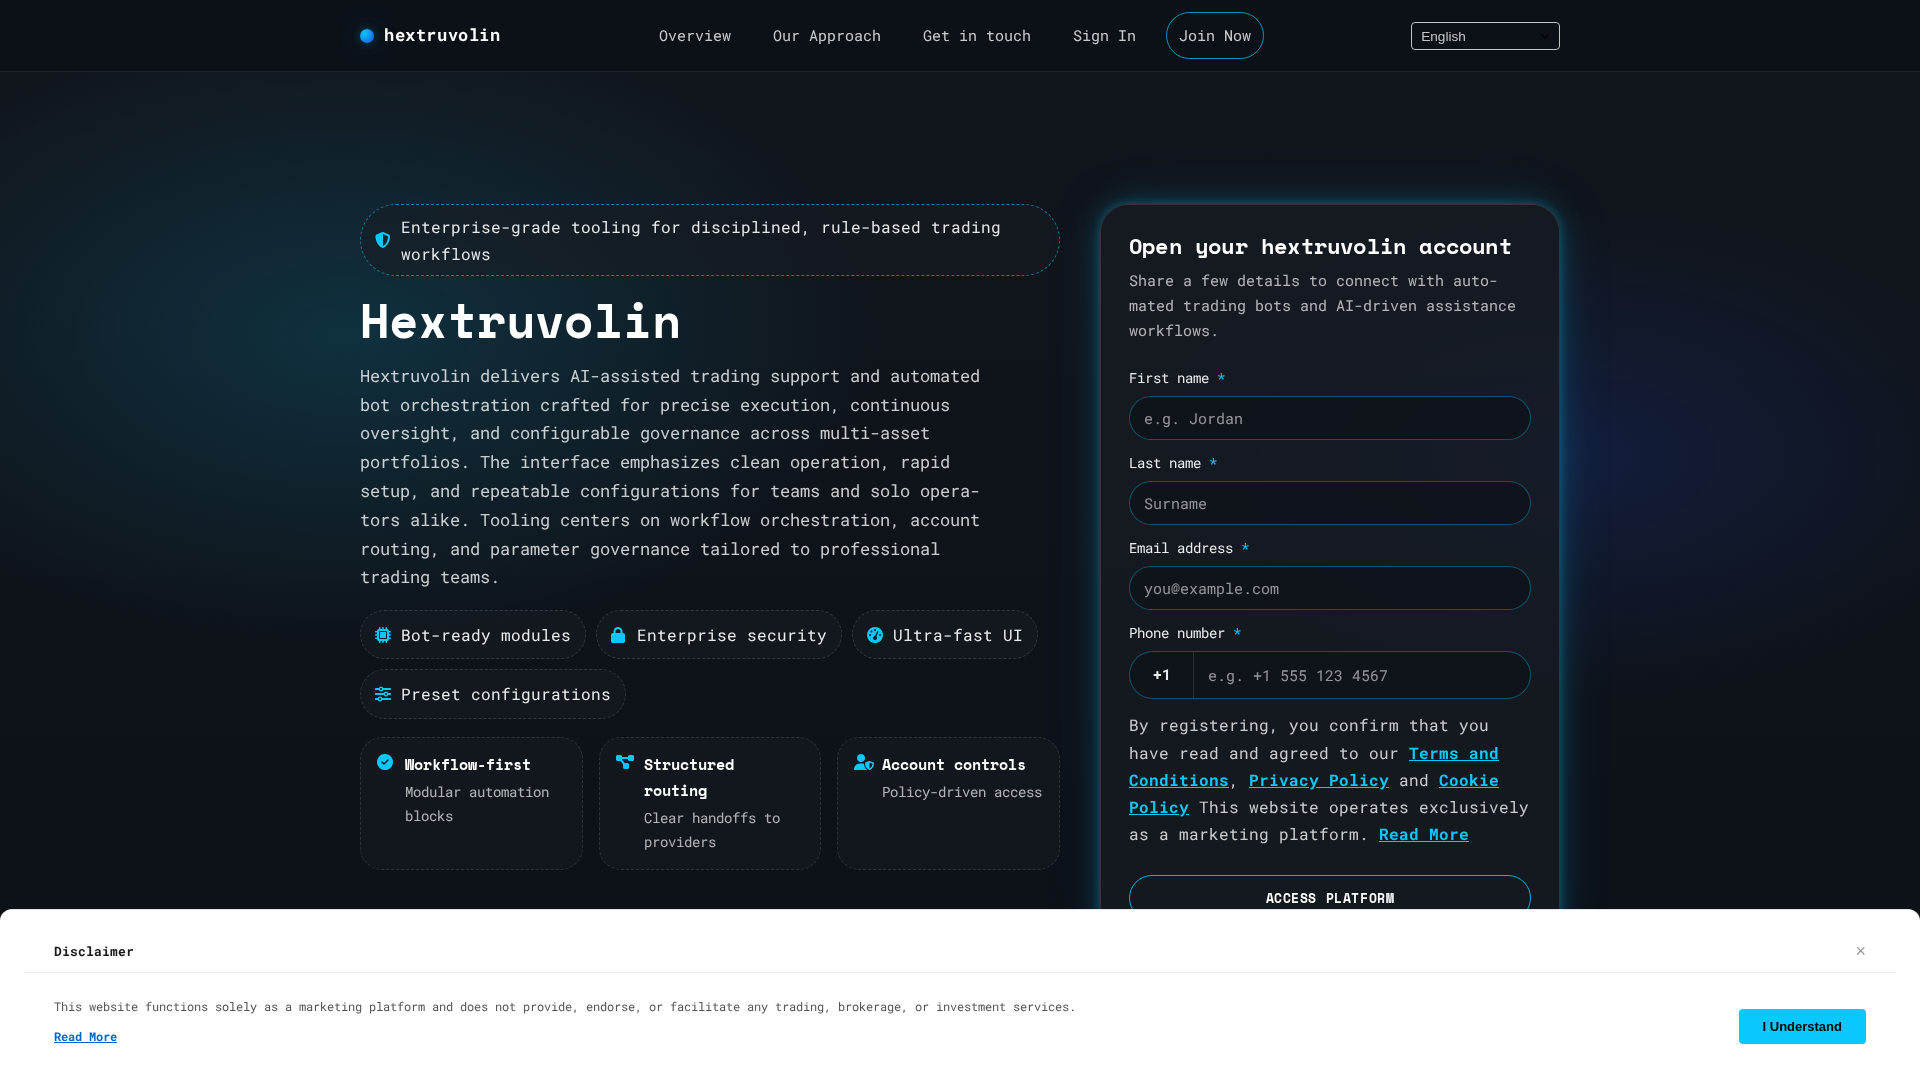
Task: Click the Hextruvolin main heading
Action: [x=520, y=321]
